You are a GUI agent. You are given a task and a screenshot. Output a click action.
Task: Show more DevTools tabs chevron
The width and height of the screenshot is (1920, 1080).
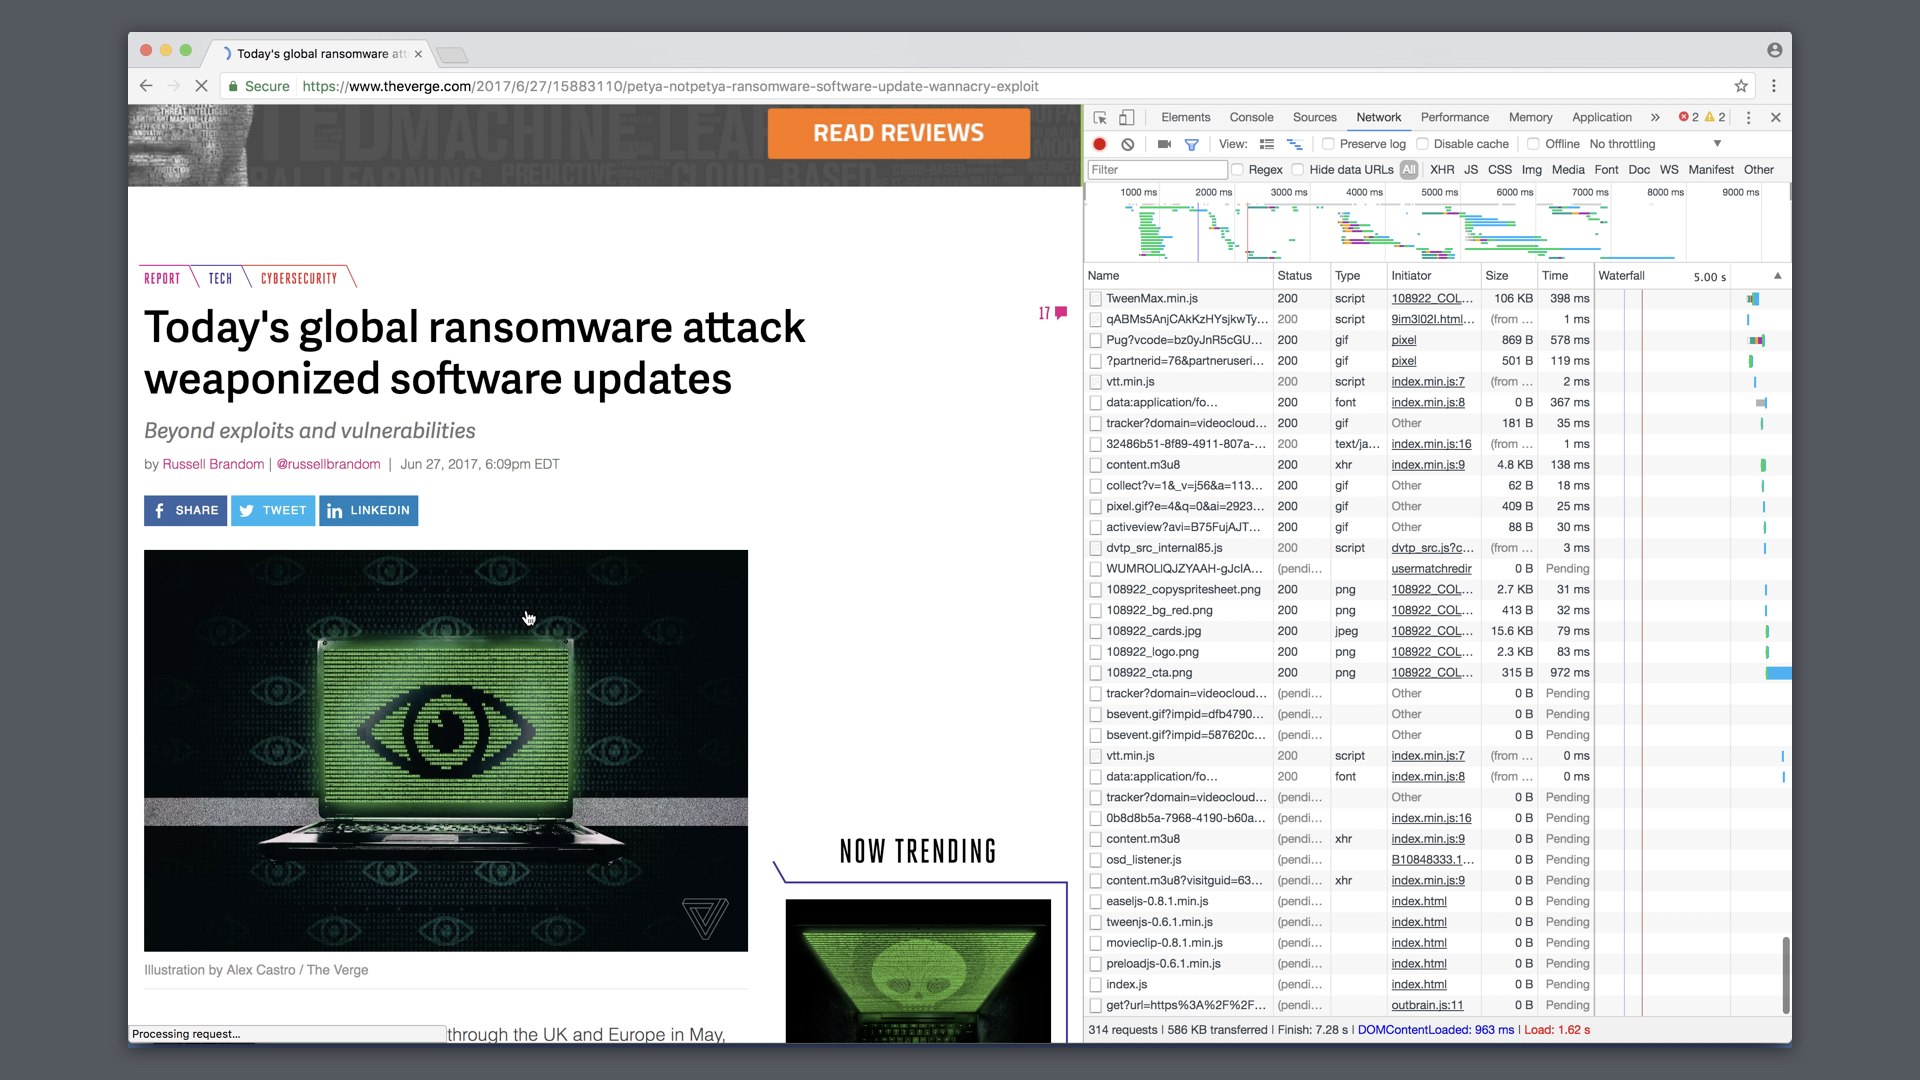1655,118
